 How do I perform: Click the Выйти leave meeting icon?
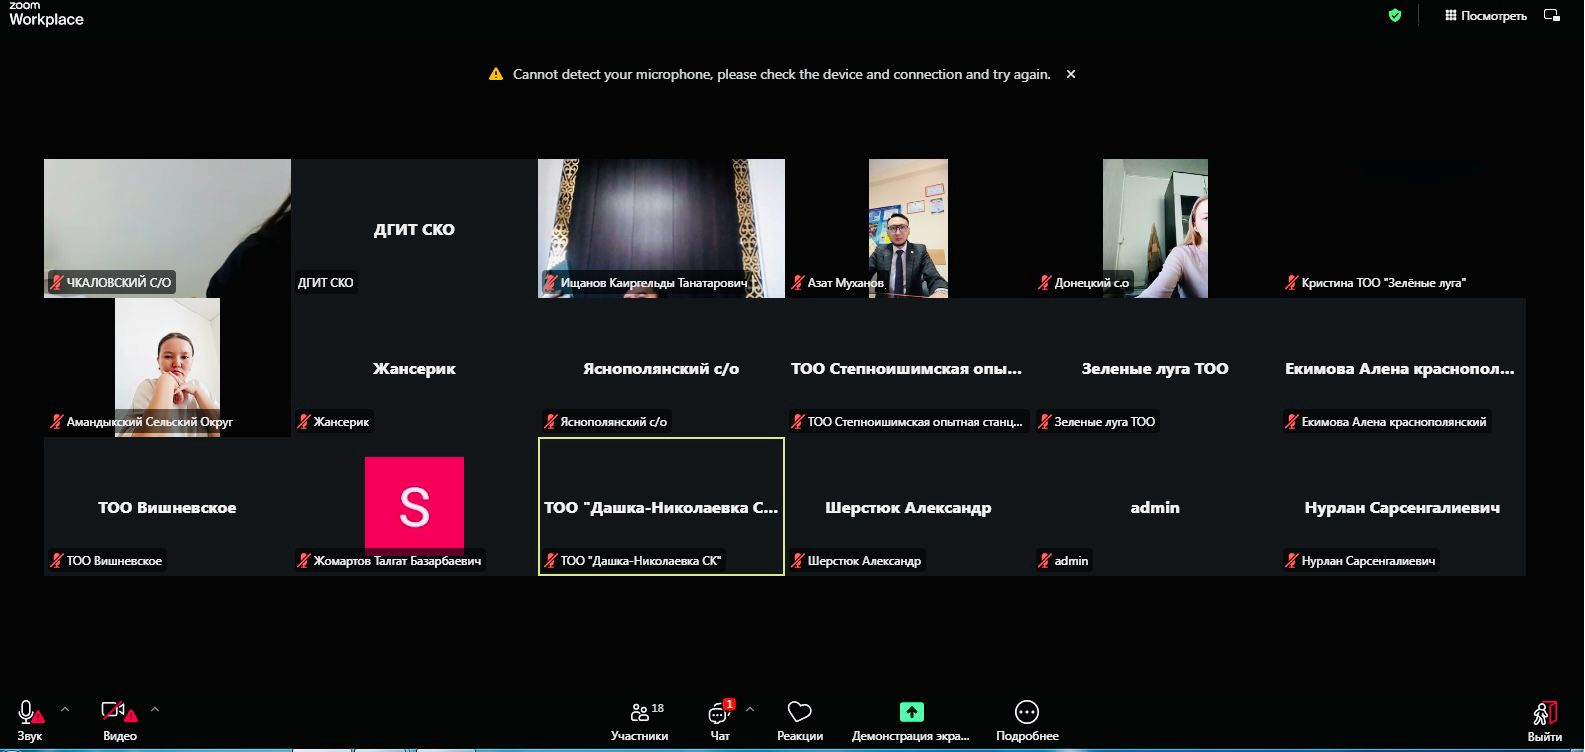pos(1544,720)
